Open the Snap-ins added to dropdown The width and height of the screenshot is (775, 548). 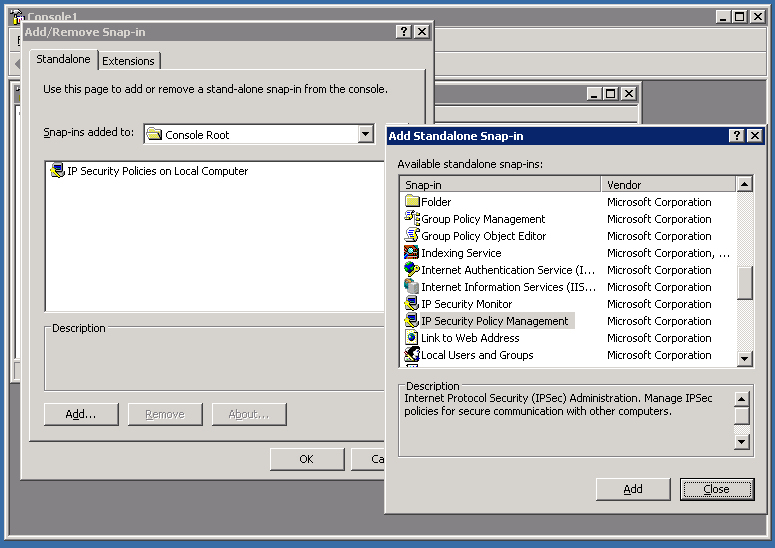point(365,134)
